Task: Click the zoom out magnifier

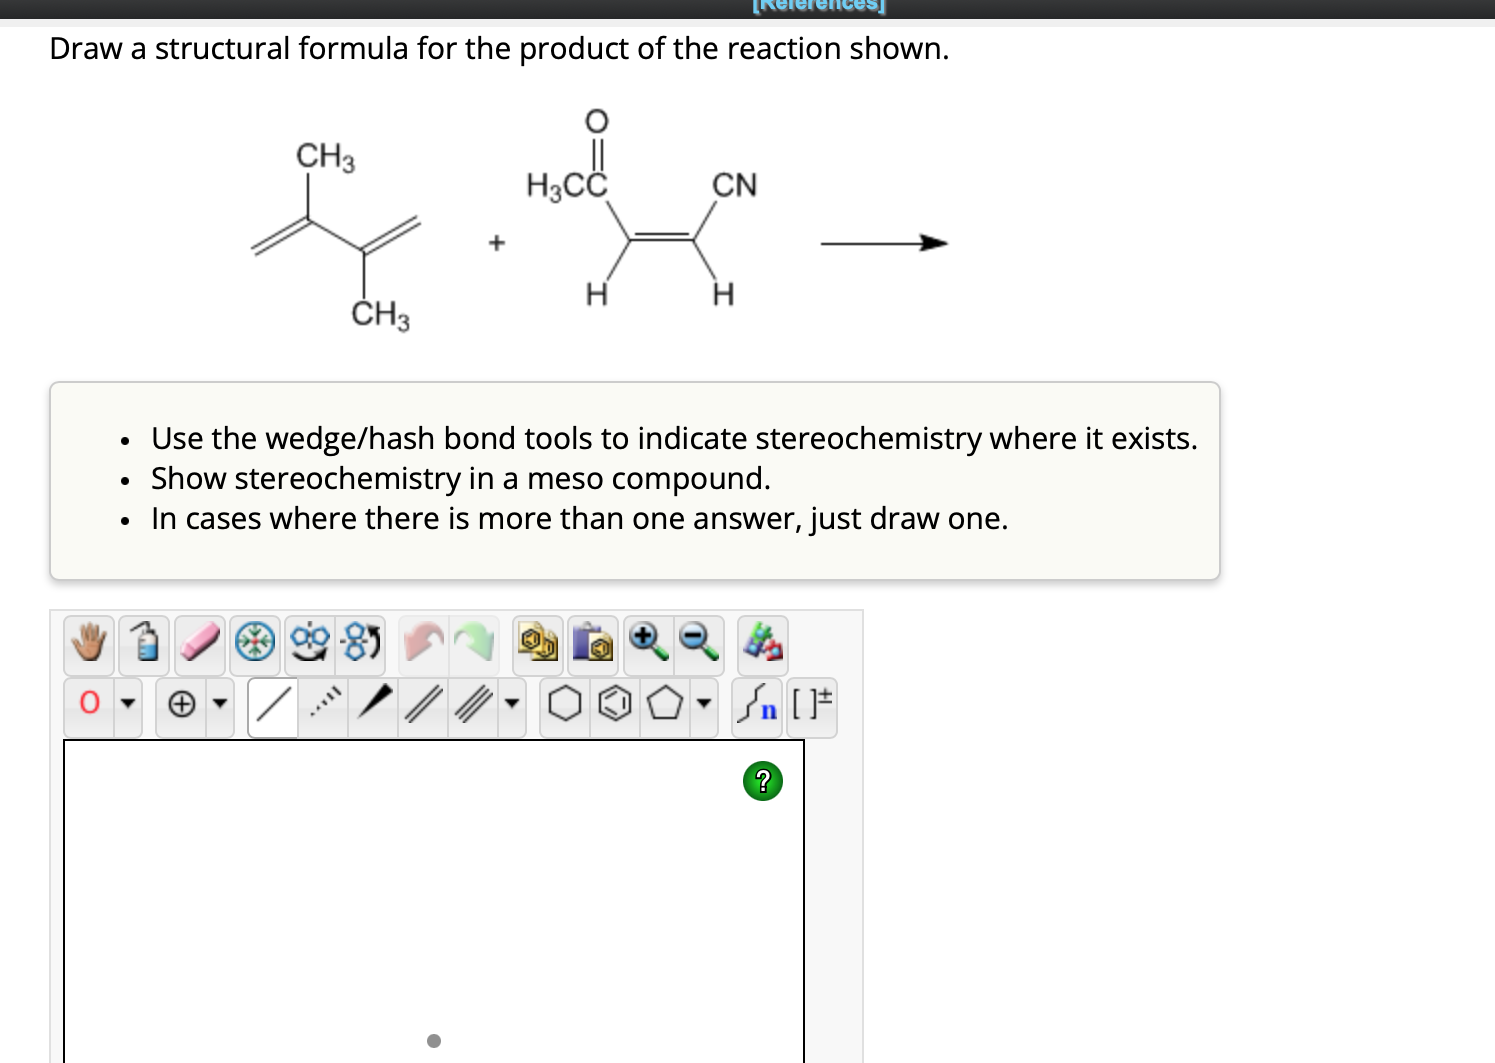Action: (x=699, y=643)
